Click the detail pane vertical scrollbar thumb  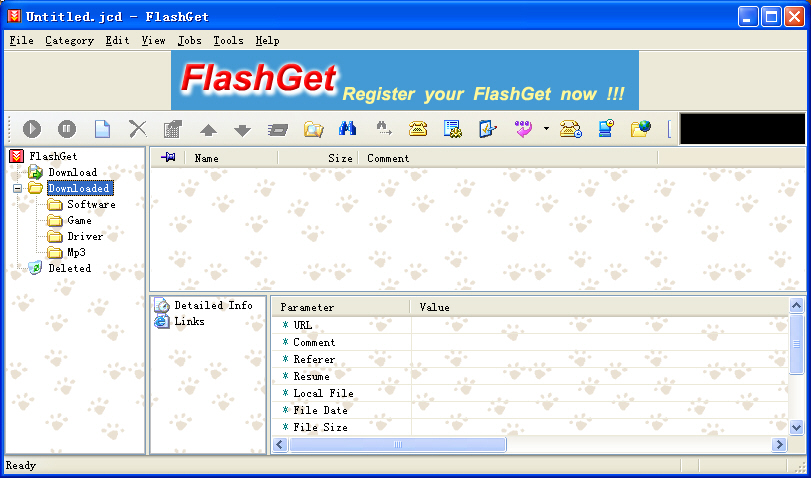click(x=797, y=344)
